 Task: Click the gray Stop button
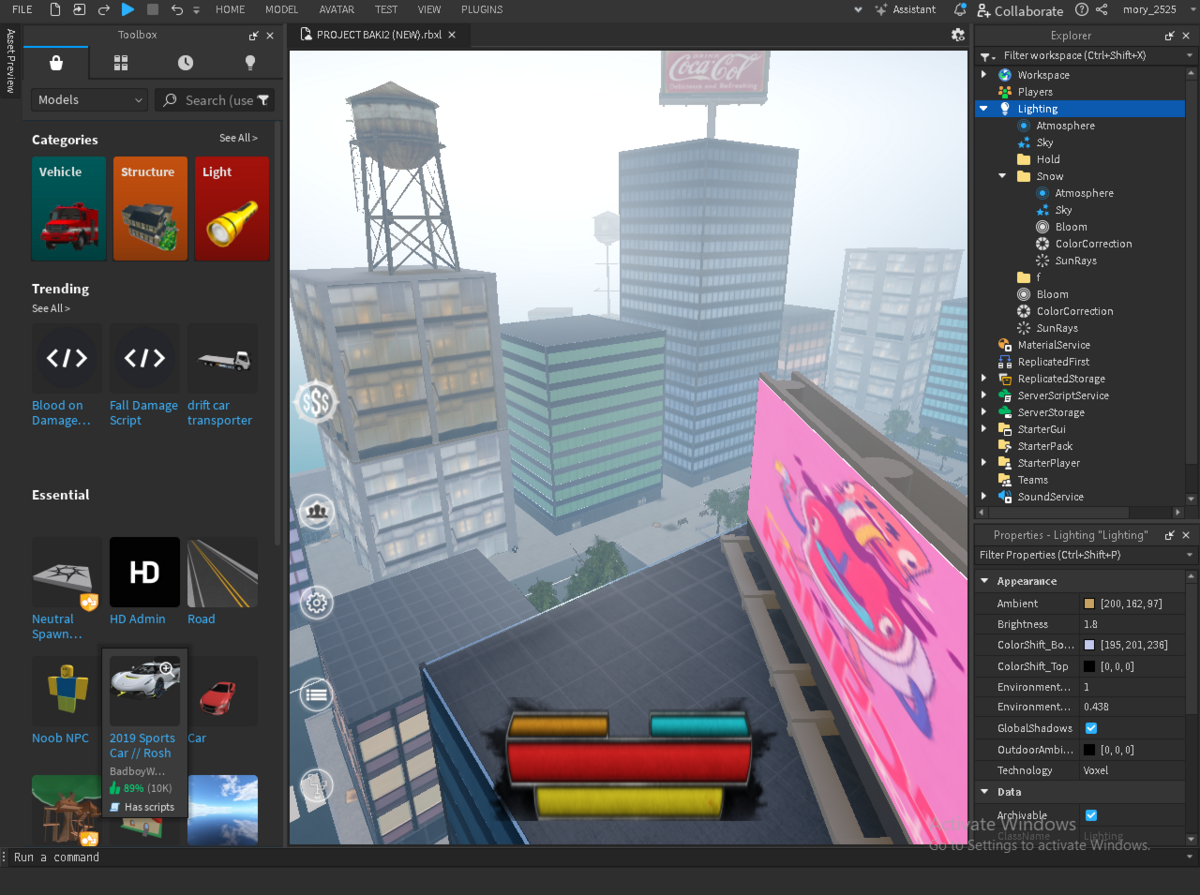(153, 9)
